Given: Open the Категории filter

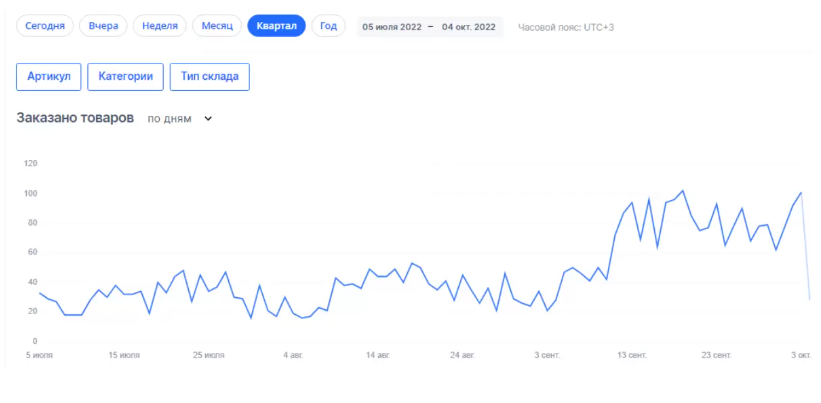Looking at the screenshot, I should (x=125, y=77).
